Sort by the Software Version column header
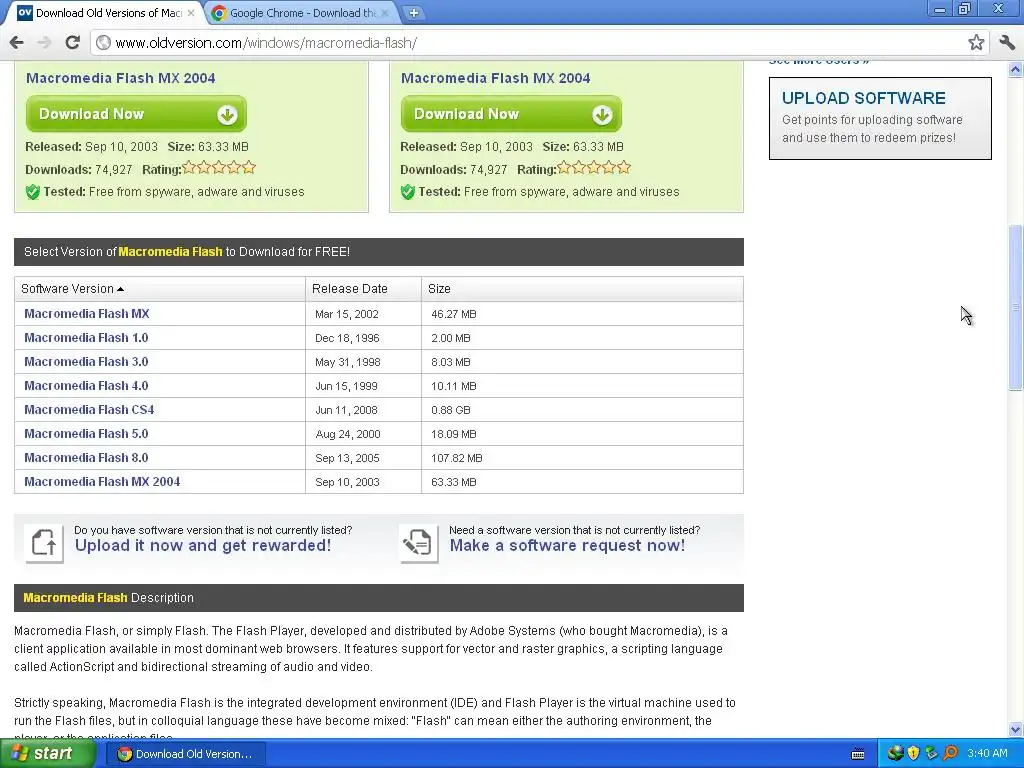 point(159,289)
